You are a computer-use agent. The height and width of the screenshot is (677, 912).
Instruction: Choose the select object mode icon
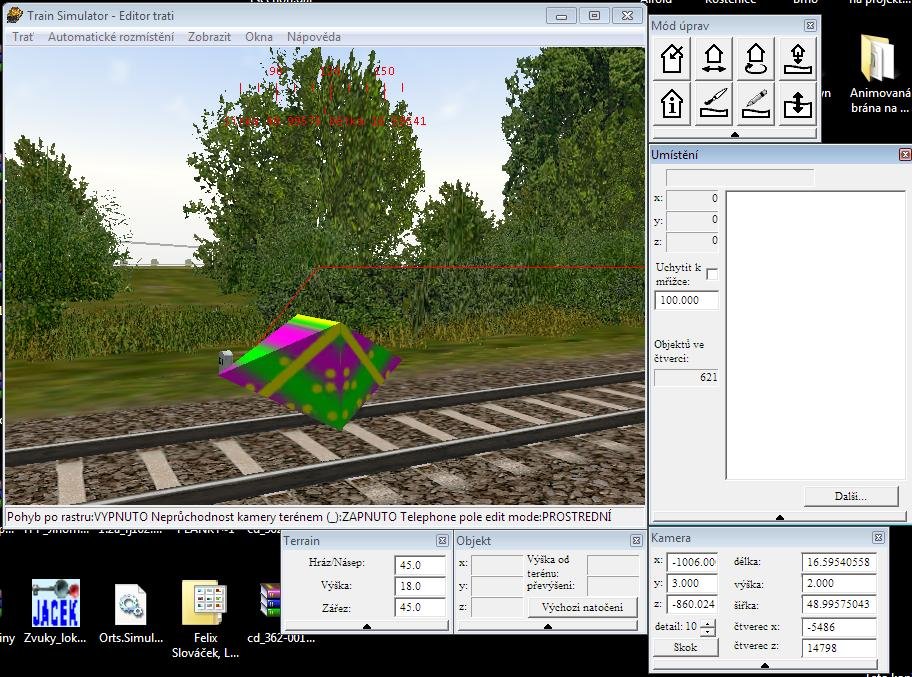[x=672, y=59]
